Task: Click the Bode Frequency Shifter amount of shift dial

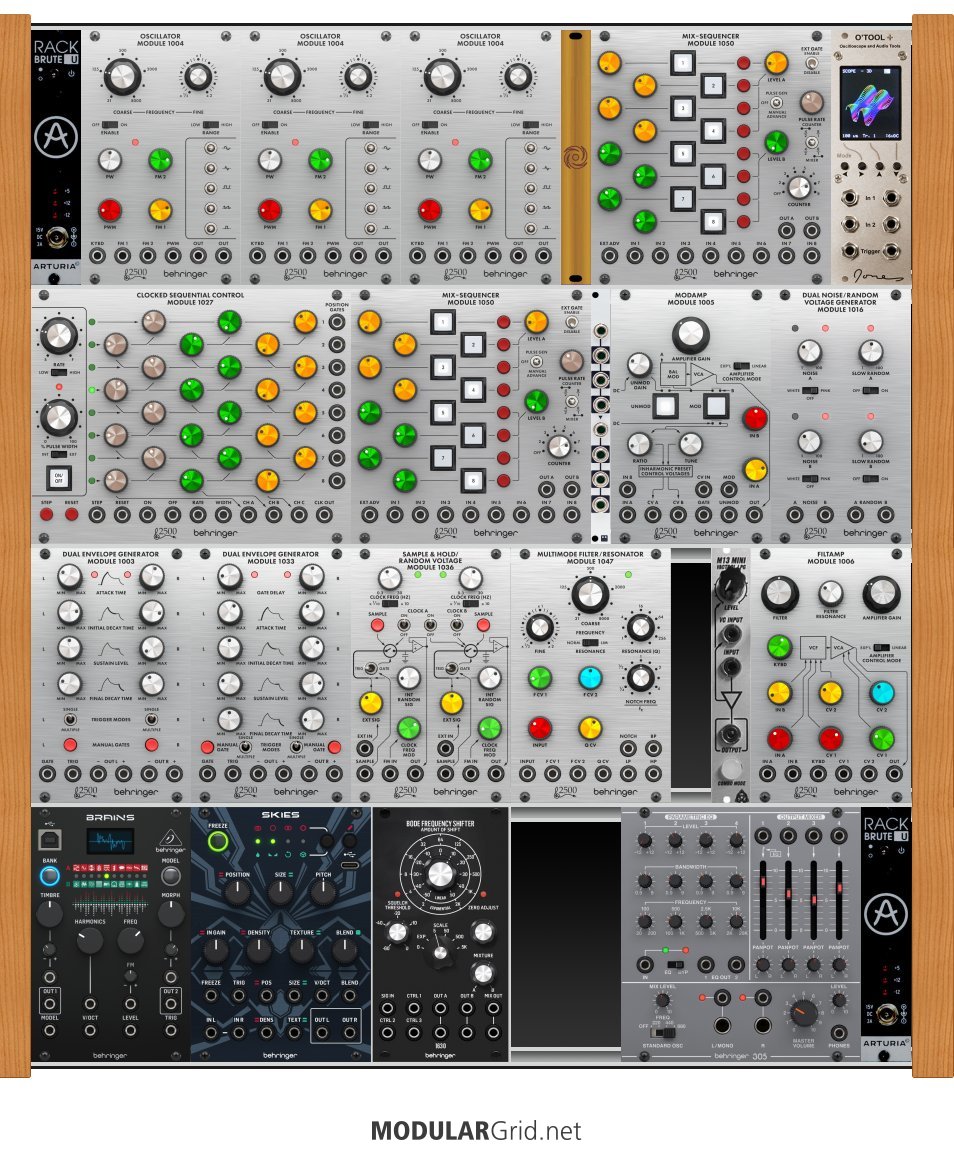Action: (x=440, y=874)
